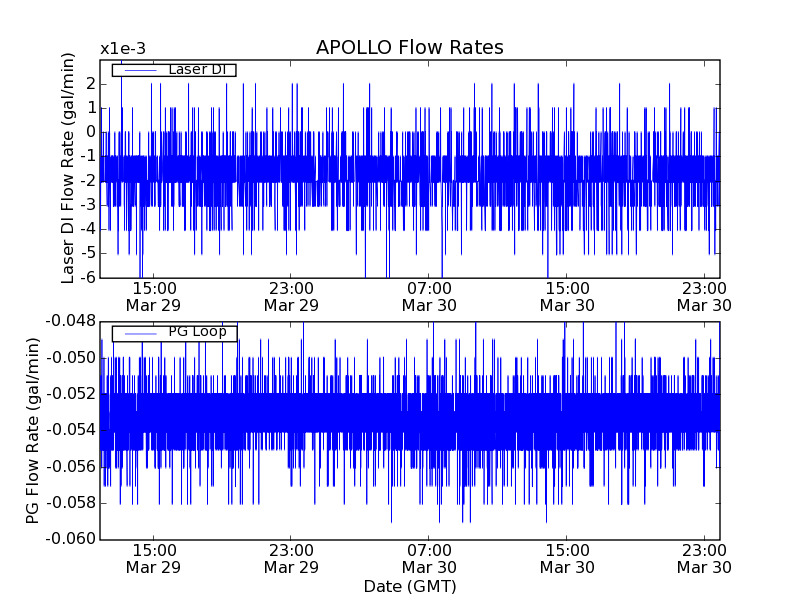Click the blue line sample in Laser DI legend

coord(139,70)
